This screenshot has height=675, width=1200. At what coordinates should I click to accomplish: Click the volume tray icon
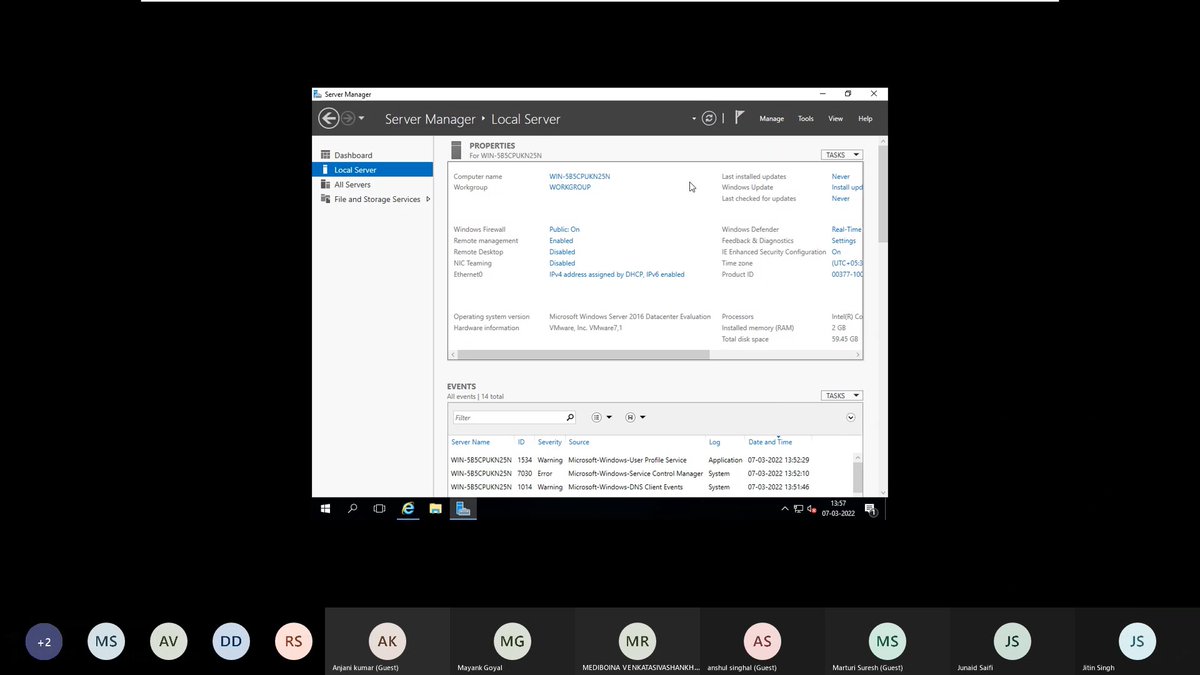[x=811, y=509]
